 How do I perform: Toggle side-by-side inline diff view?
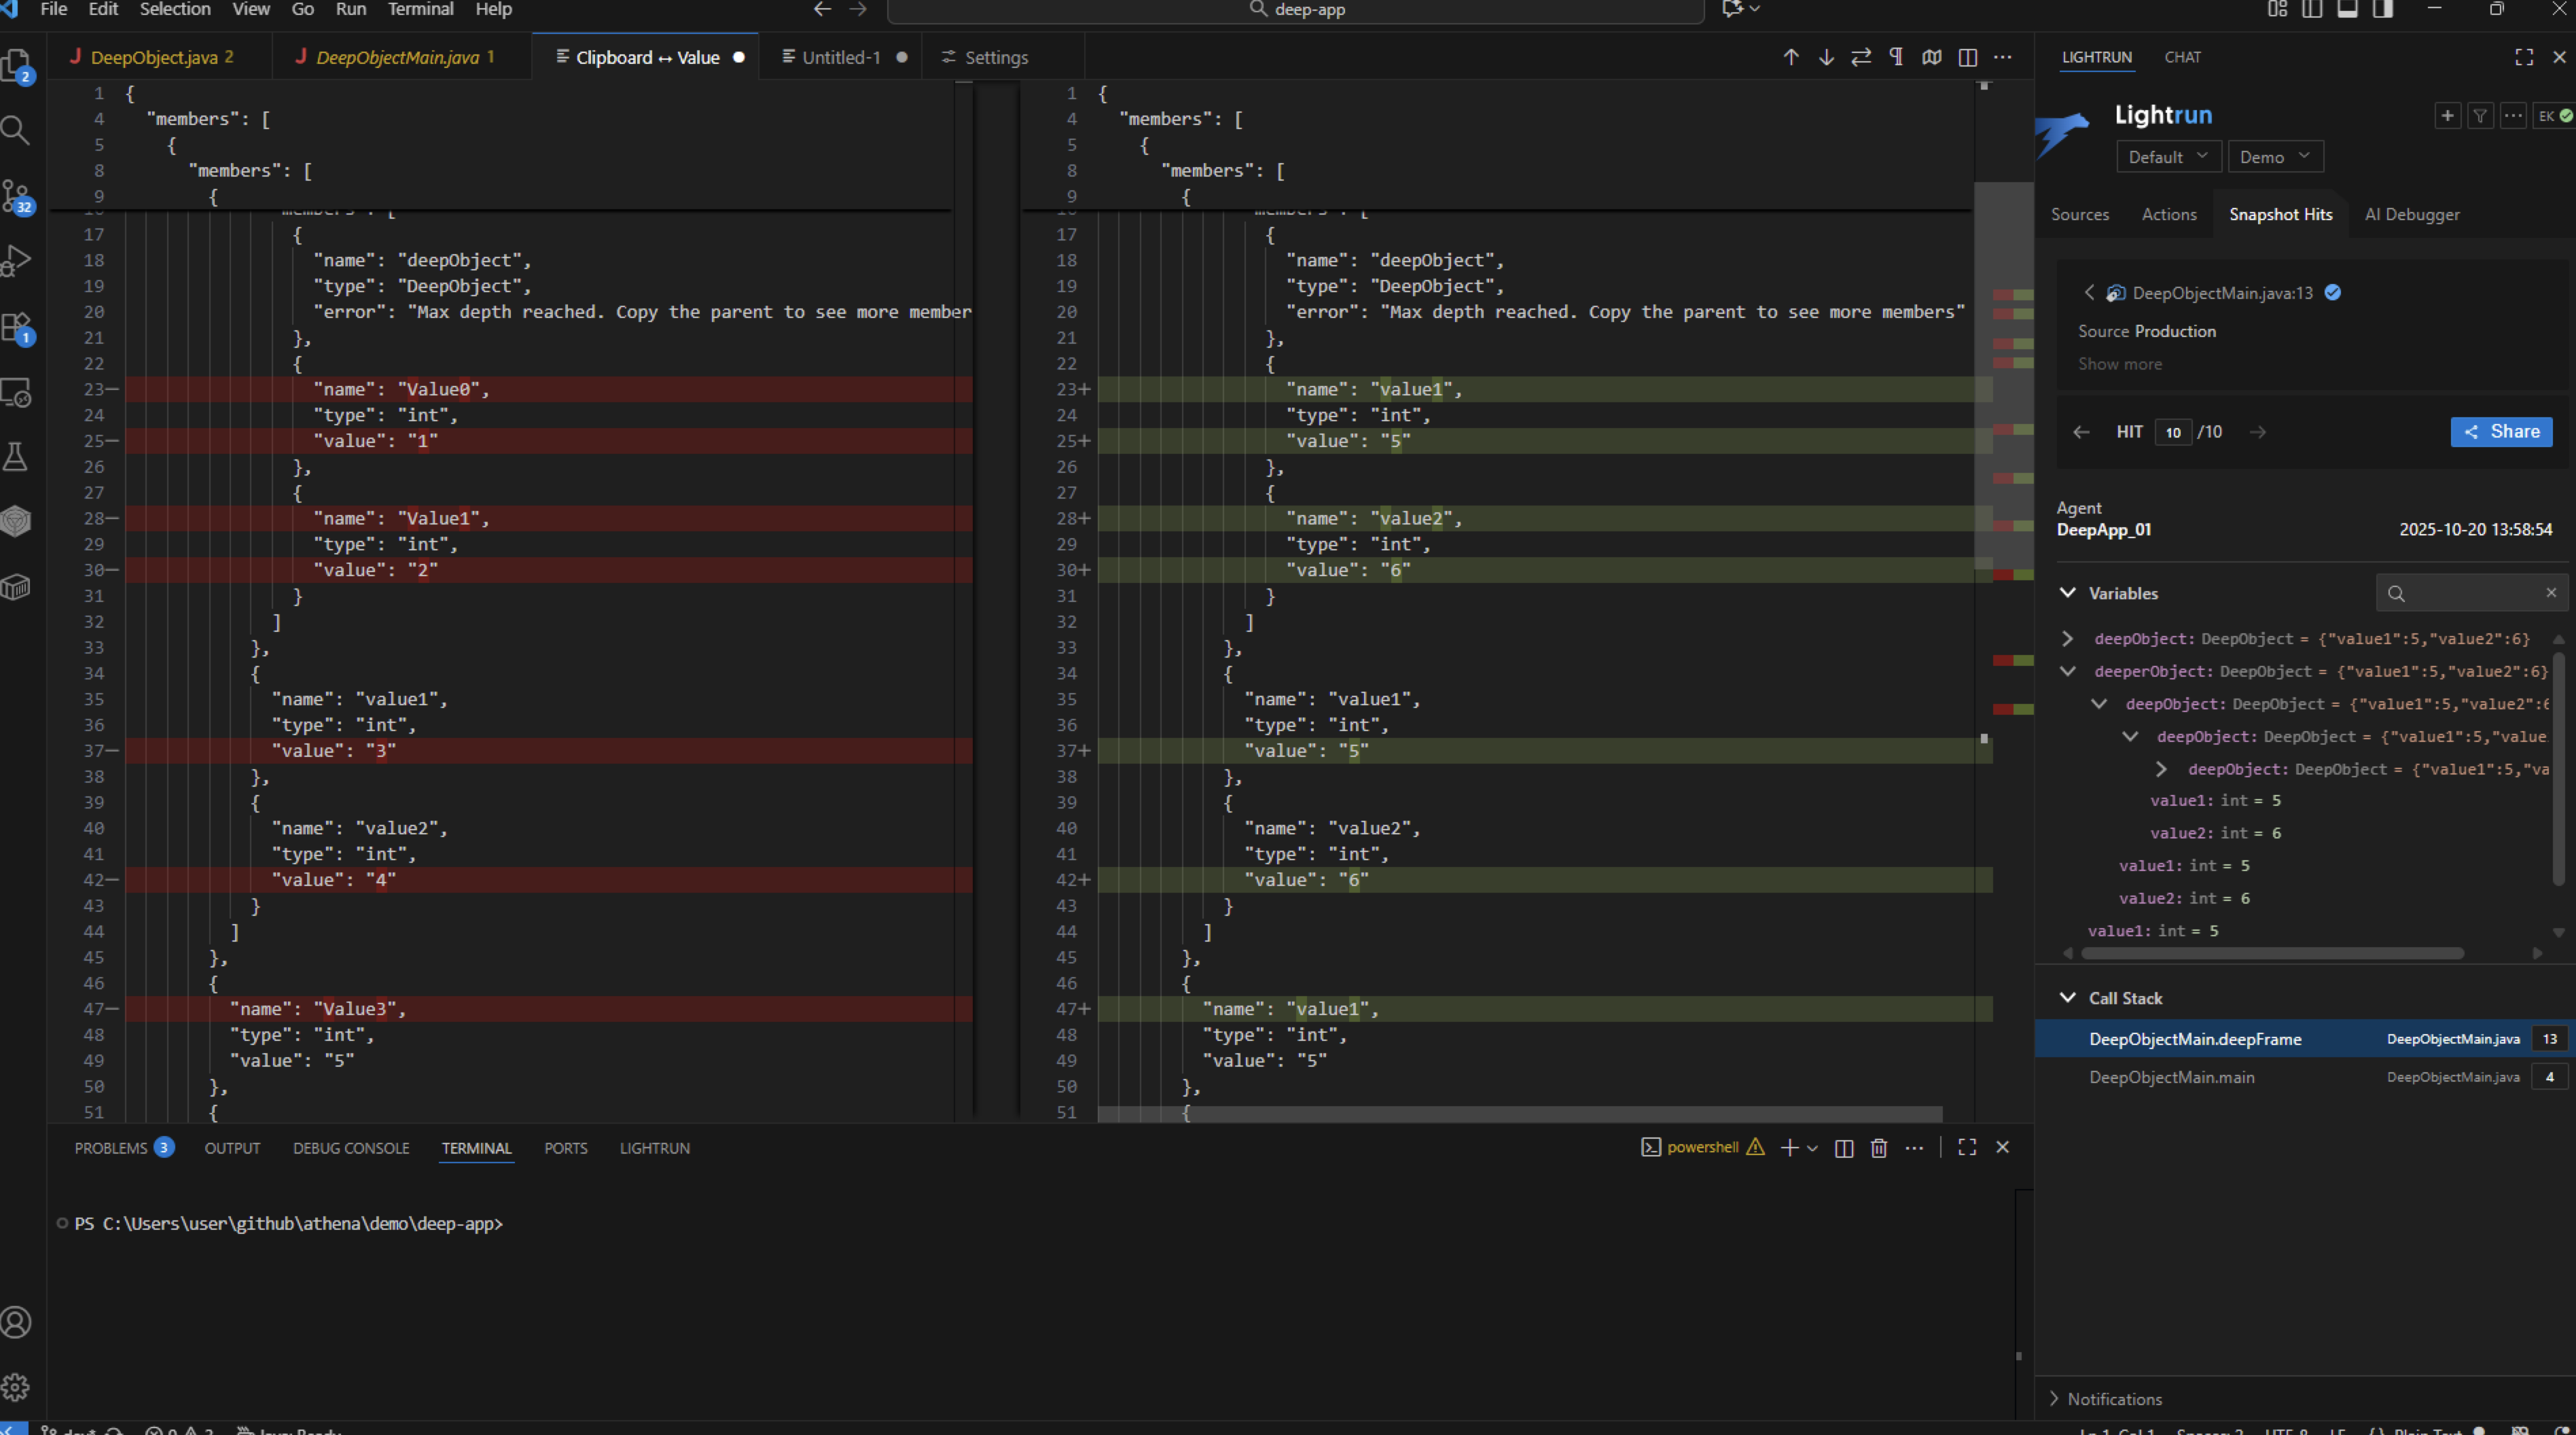pos(1967,57)
